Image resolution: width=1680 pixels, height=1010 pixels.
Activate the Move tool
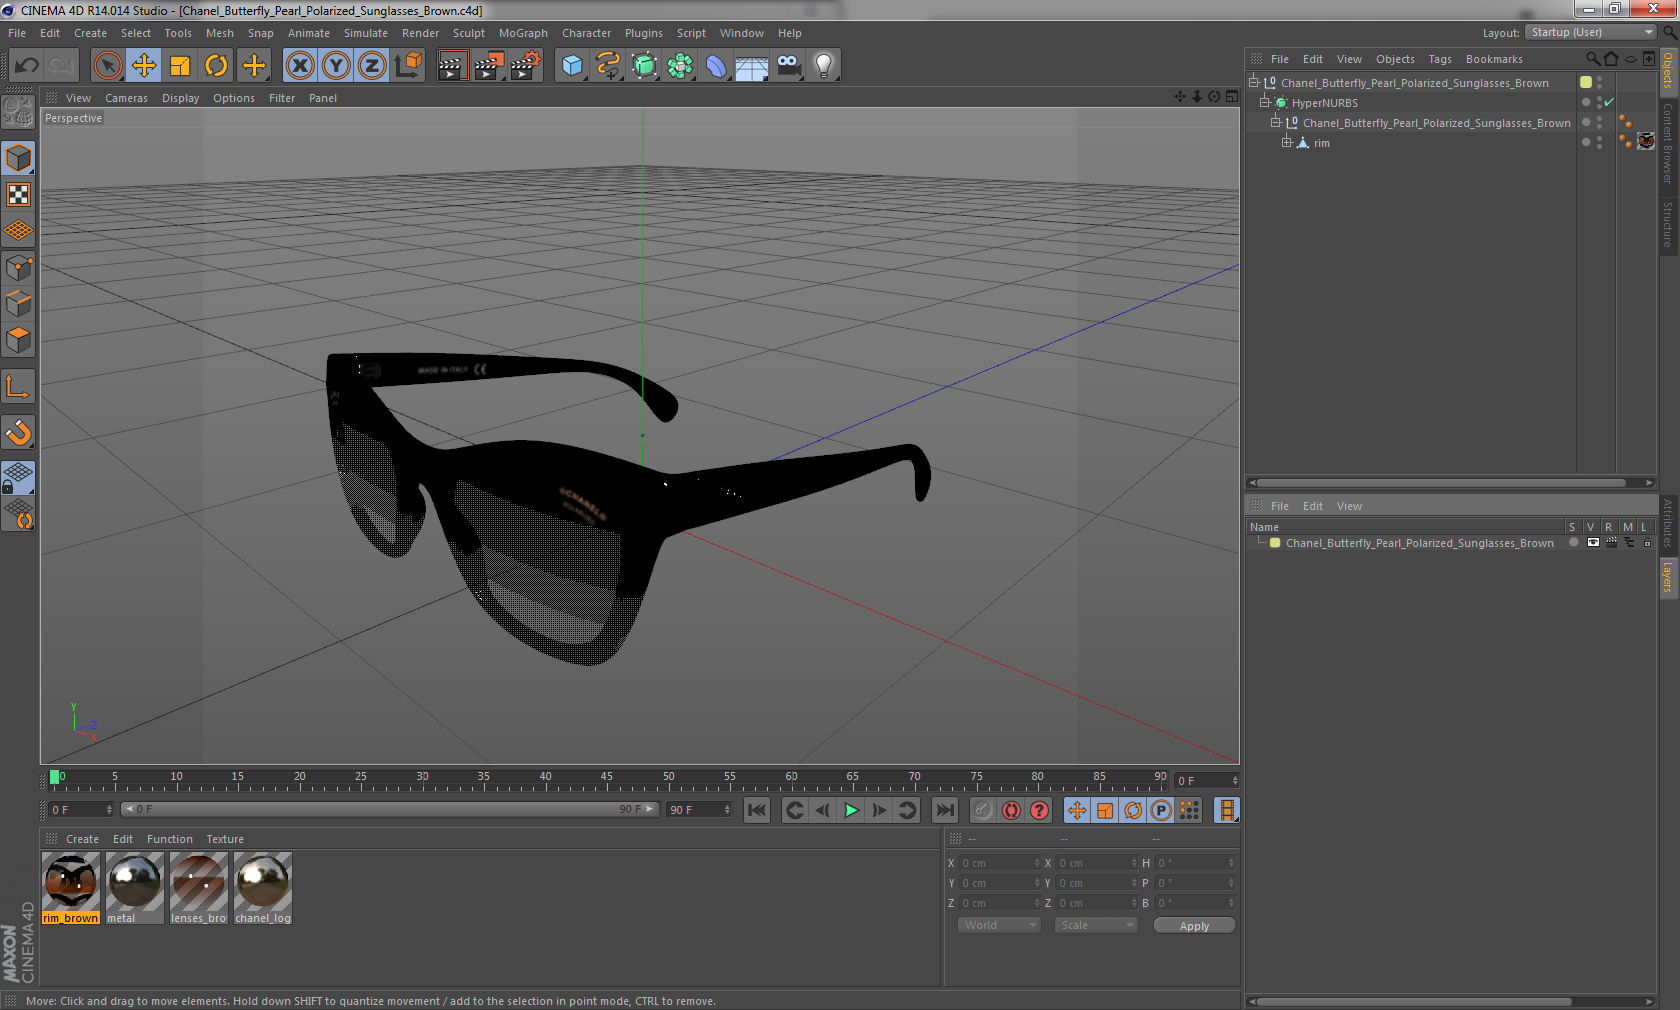pos(144,66)
